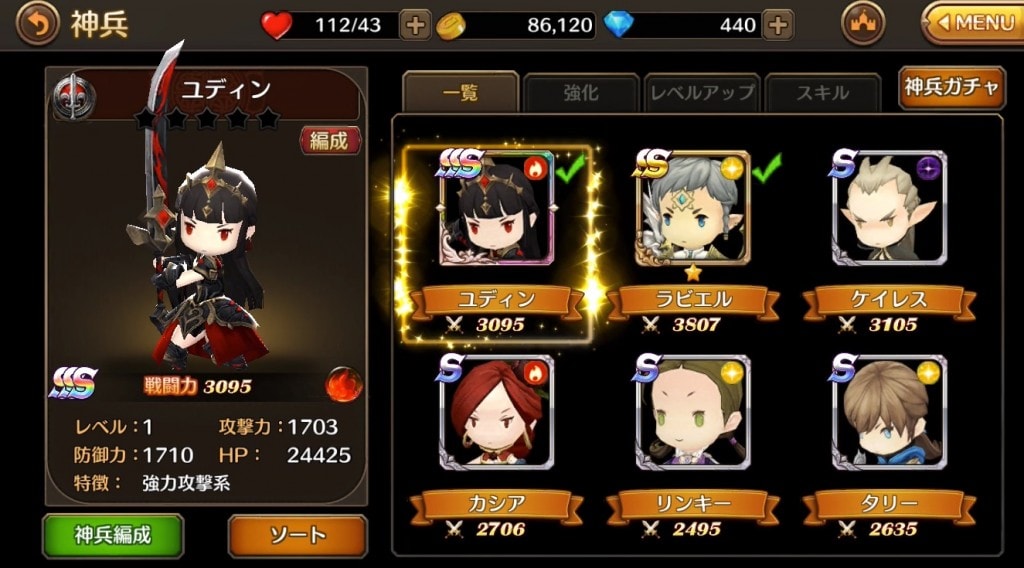Open the MENU button

click(x=973, y=24)
